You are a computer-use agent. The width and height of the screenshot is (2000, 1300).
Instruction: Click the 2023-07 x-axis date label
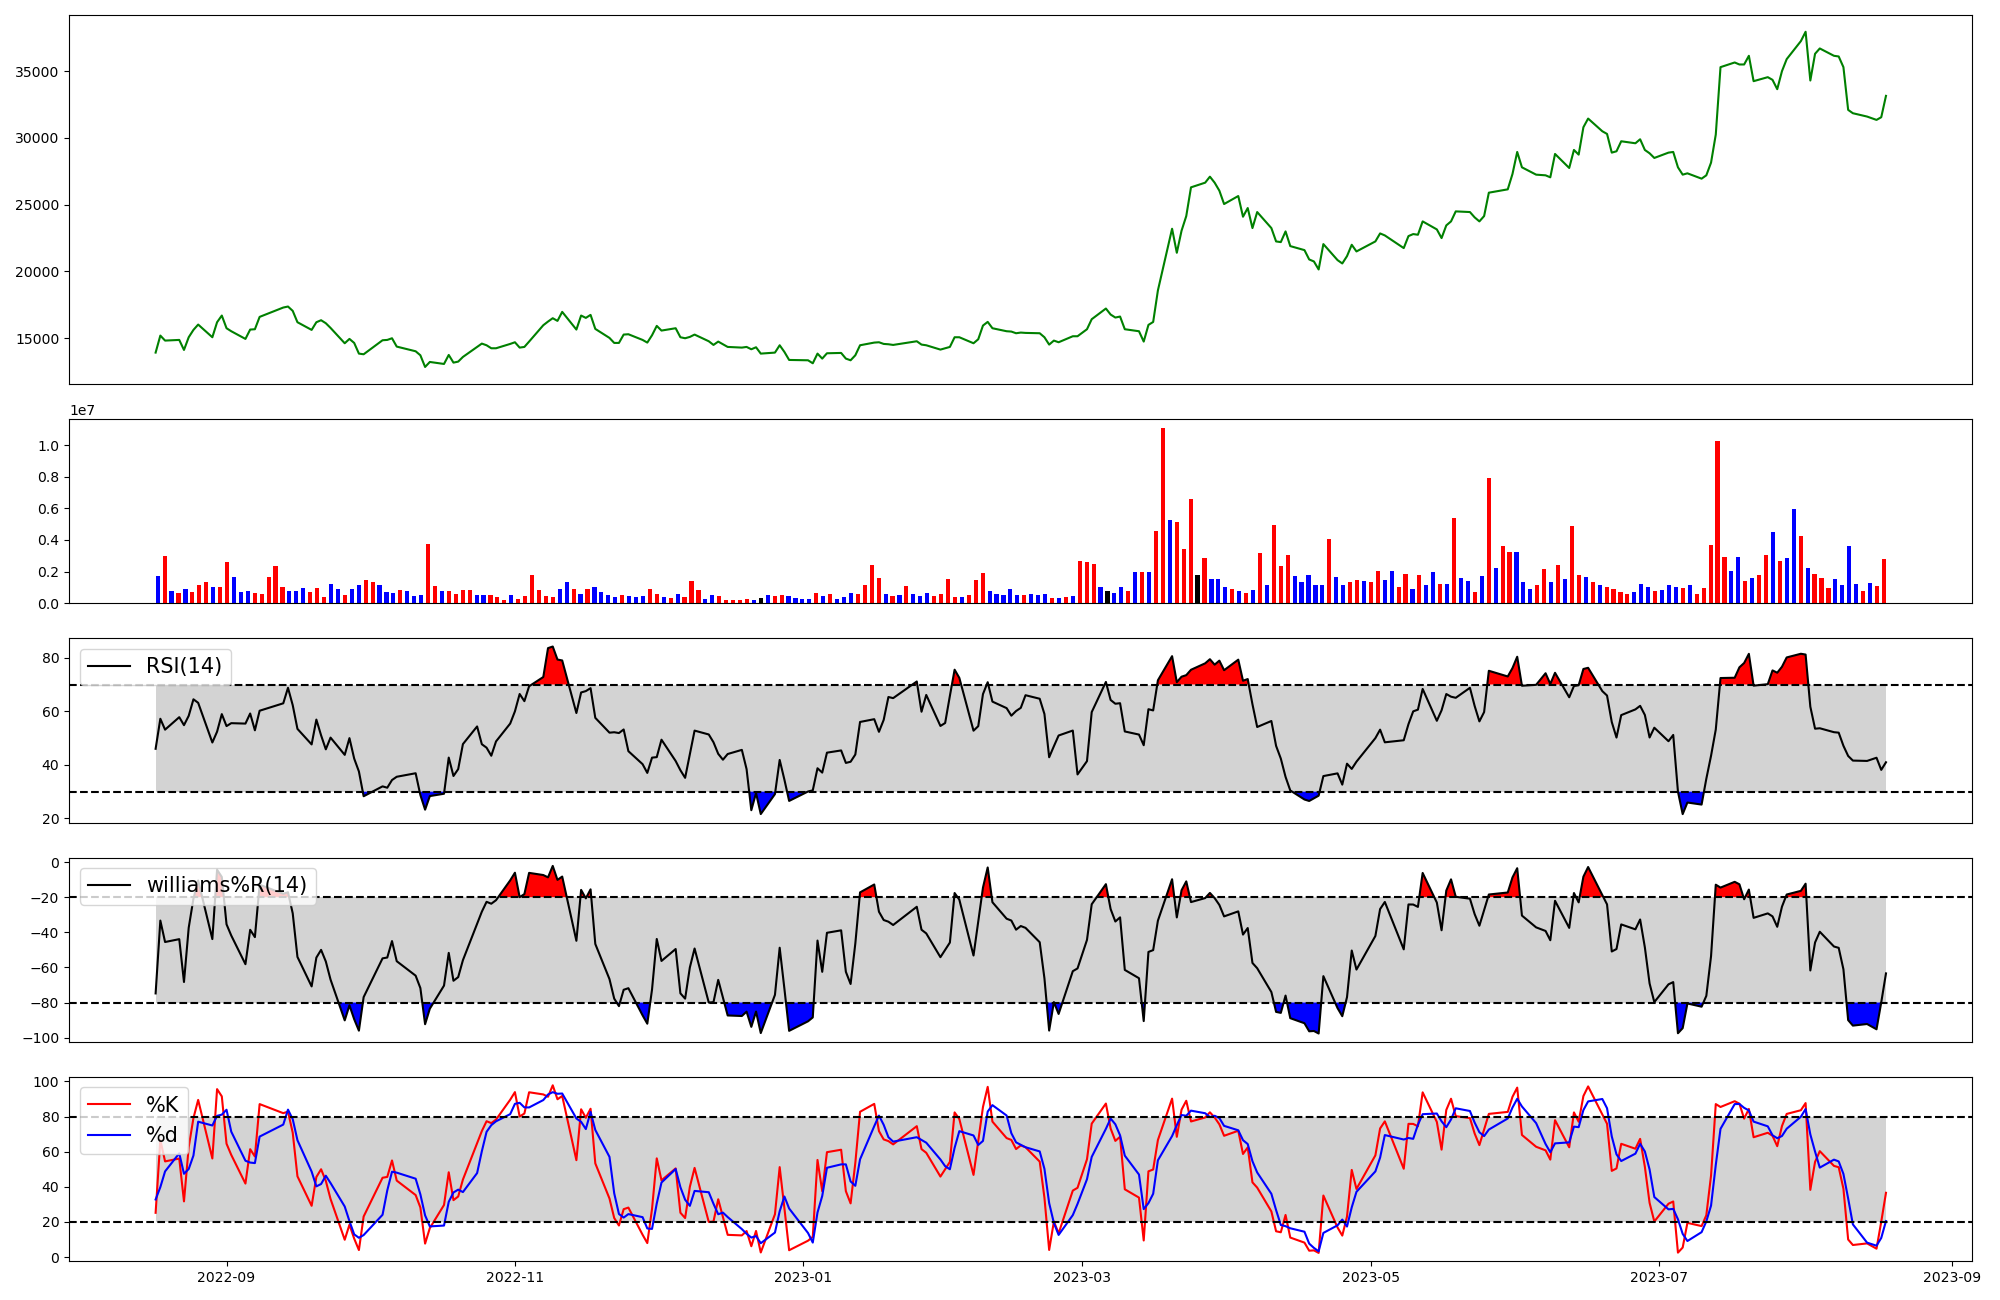coord(1659,1277)
